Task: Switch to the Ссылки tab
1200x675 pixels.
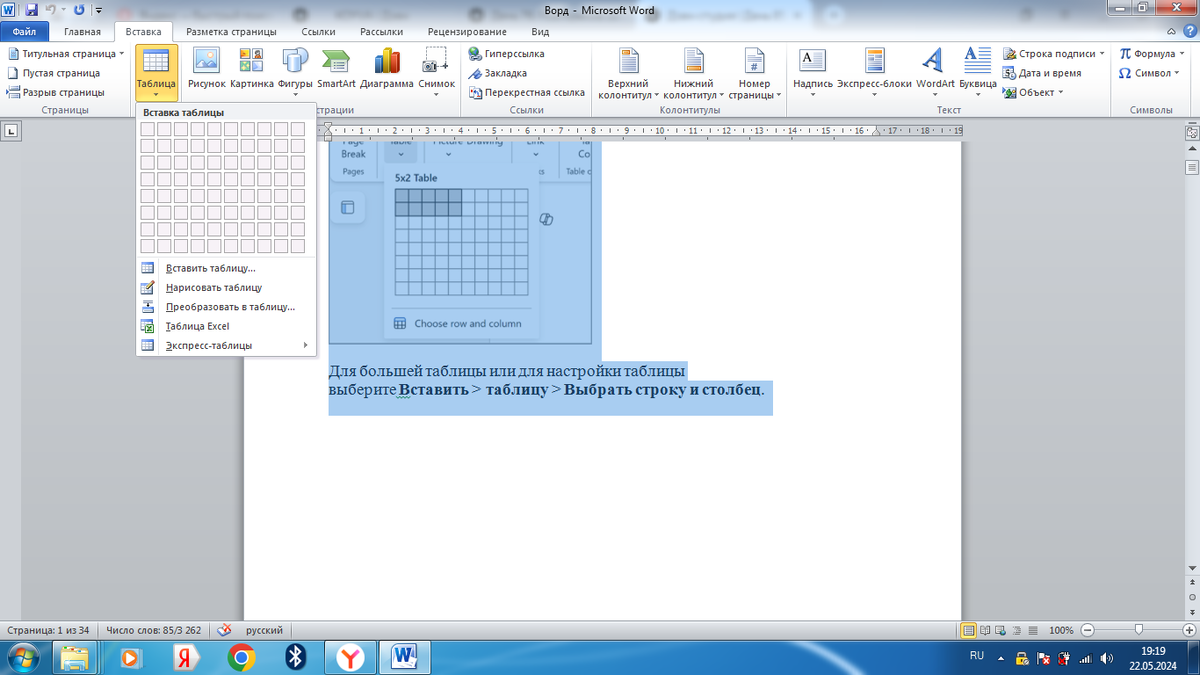Action: point(318,32)
